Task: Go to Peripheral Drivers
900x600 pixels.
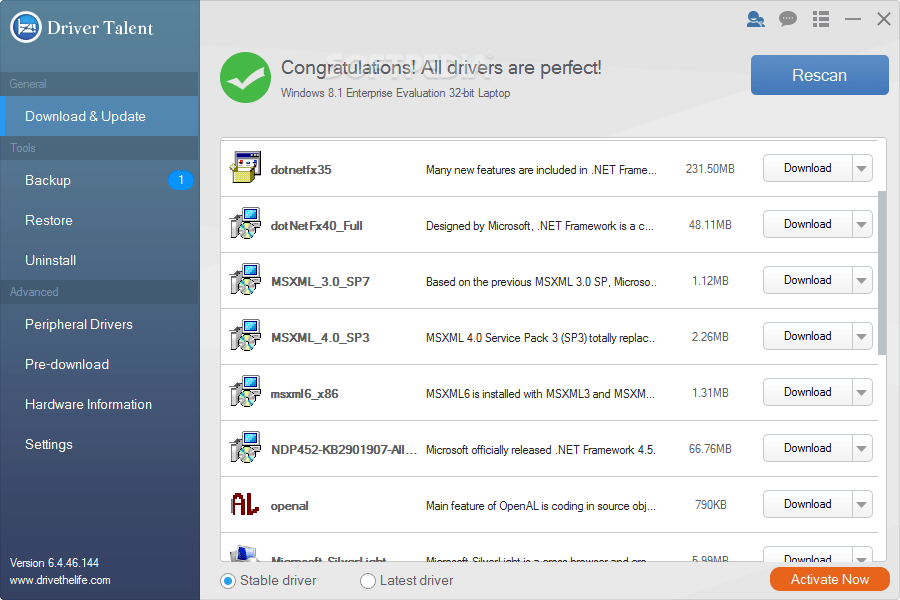Action: coord(100,324)
